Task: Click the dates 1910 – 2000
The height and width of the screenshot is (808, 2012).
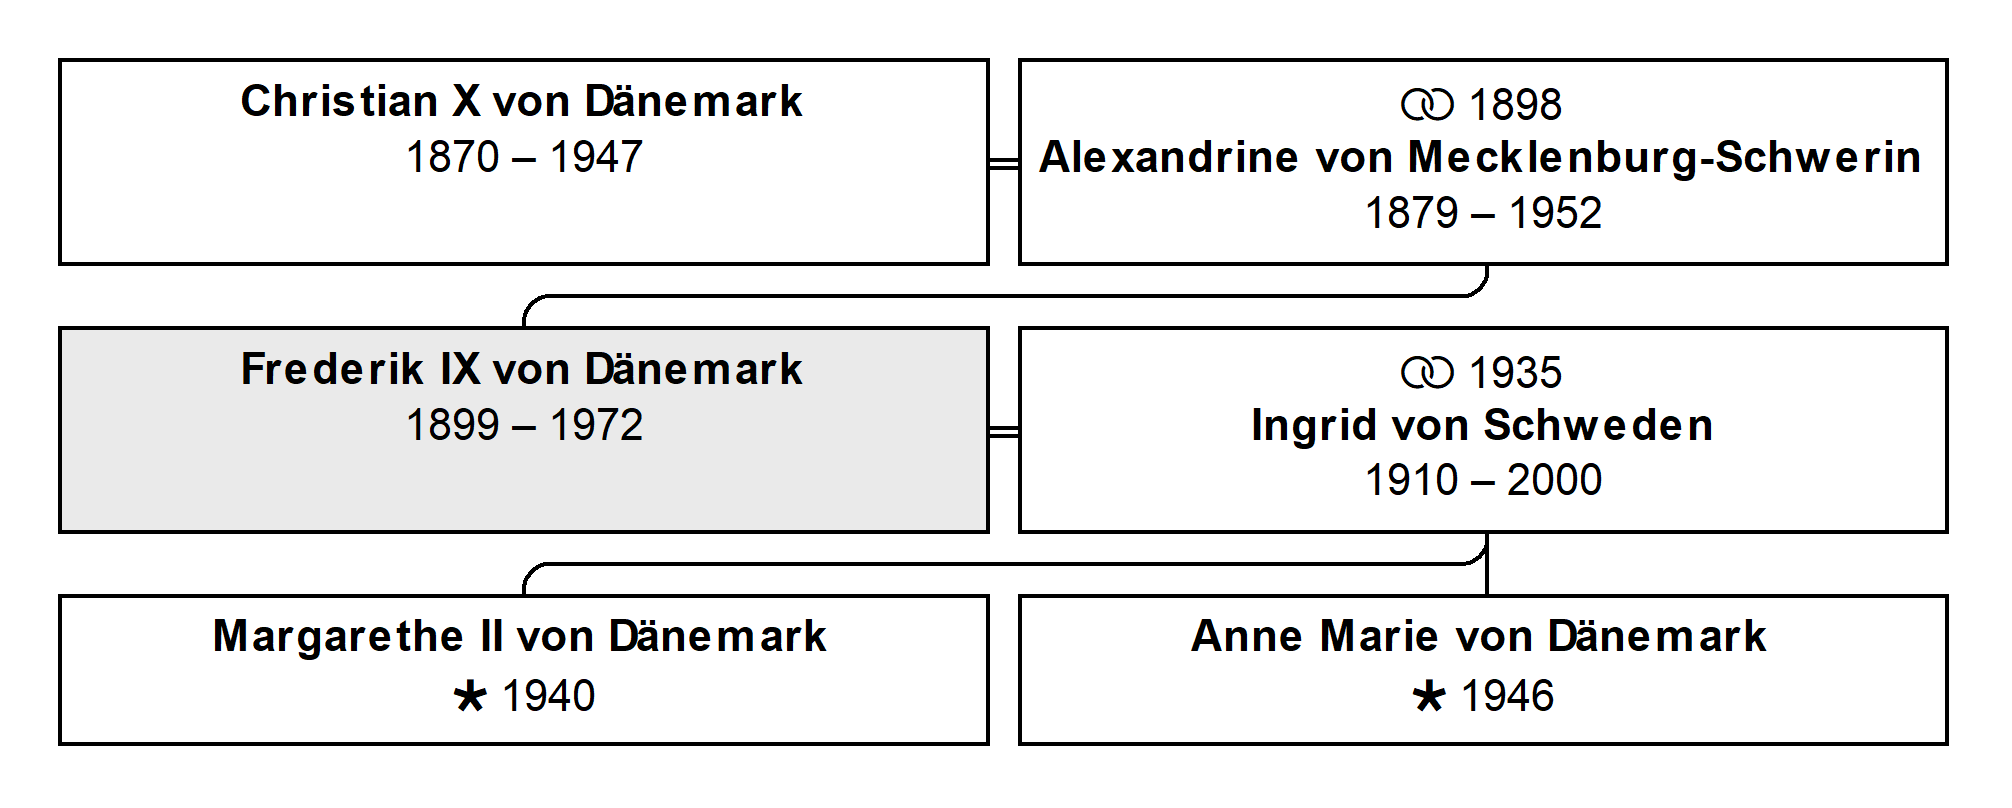Action: click(1484, 480)
